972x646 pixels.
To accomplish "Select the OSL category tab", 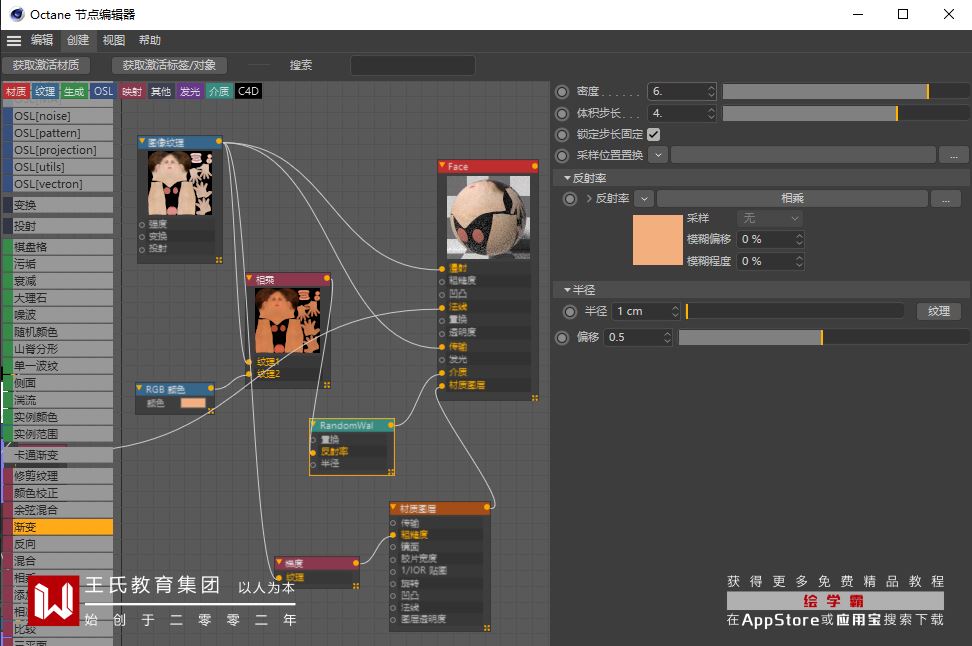I will click(103, 91).
